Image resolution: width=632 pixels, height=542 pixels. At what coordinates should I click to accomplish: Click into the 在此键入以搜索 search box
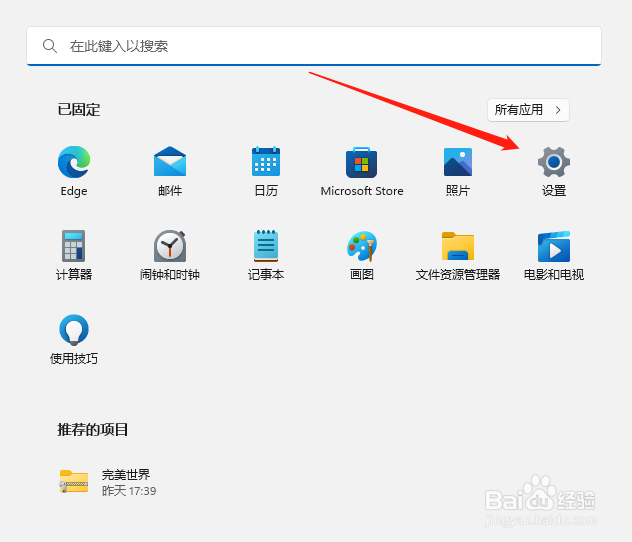(x=314, y=46)
